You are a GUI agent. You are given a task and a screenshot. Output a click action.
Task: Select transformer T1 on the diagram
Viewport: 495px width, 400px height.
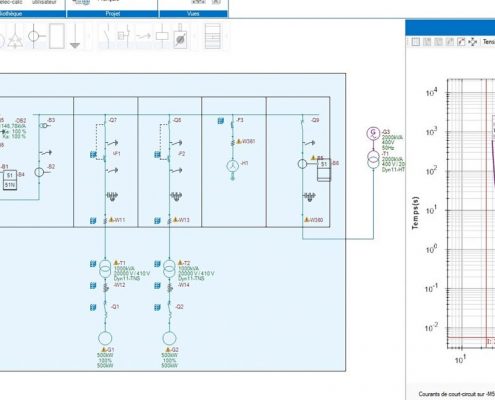(105, 269)
